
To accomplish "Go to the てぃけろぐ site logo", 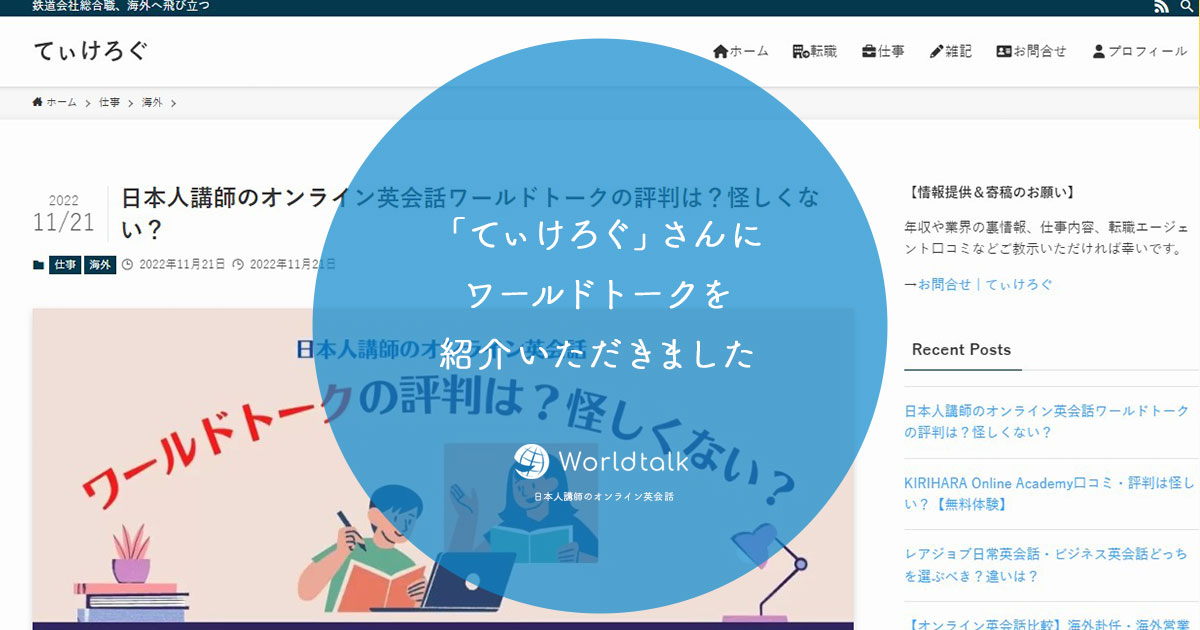I will pos(91,50).
